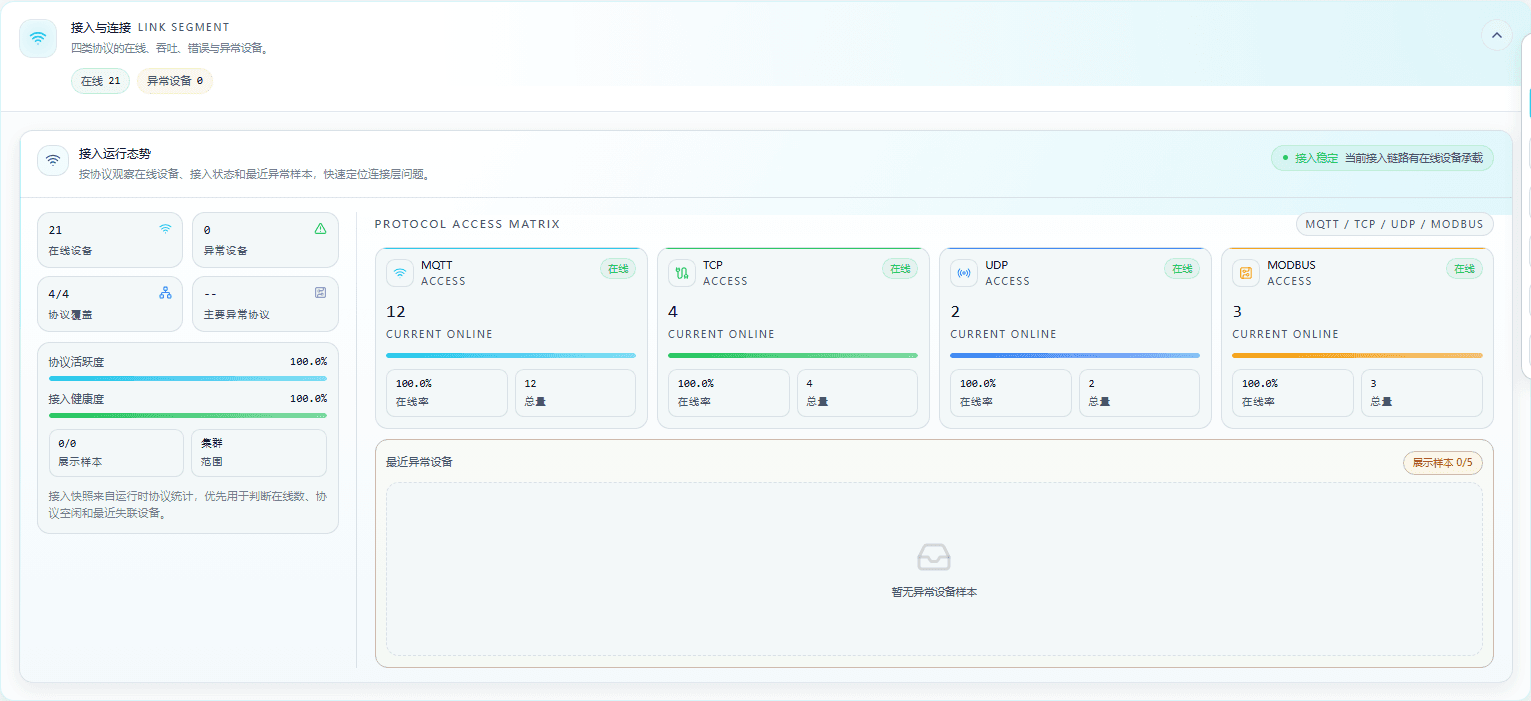Click the MQTT / TCP / UDP / MODBUS pill

point(1395,224)
